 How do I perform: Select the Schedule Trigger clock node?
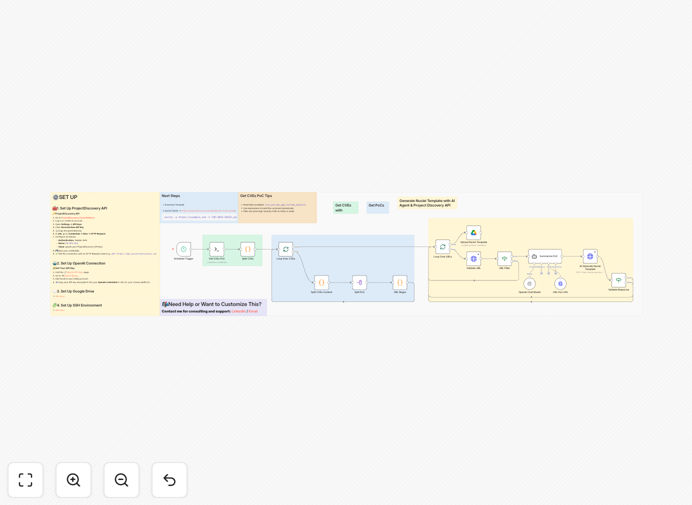click(184, 249)
